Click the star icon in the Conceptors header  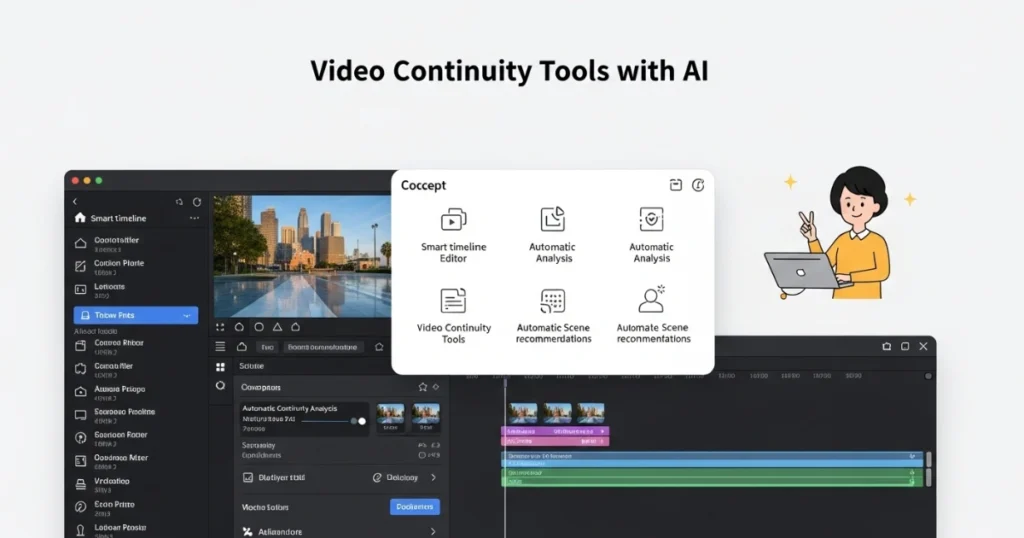tap(422, 387)
